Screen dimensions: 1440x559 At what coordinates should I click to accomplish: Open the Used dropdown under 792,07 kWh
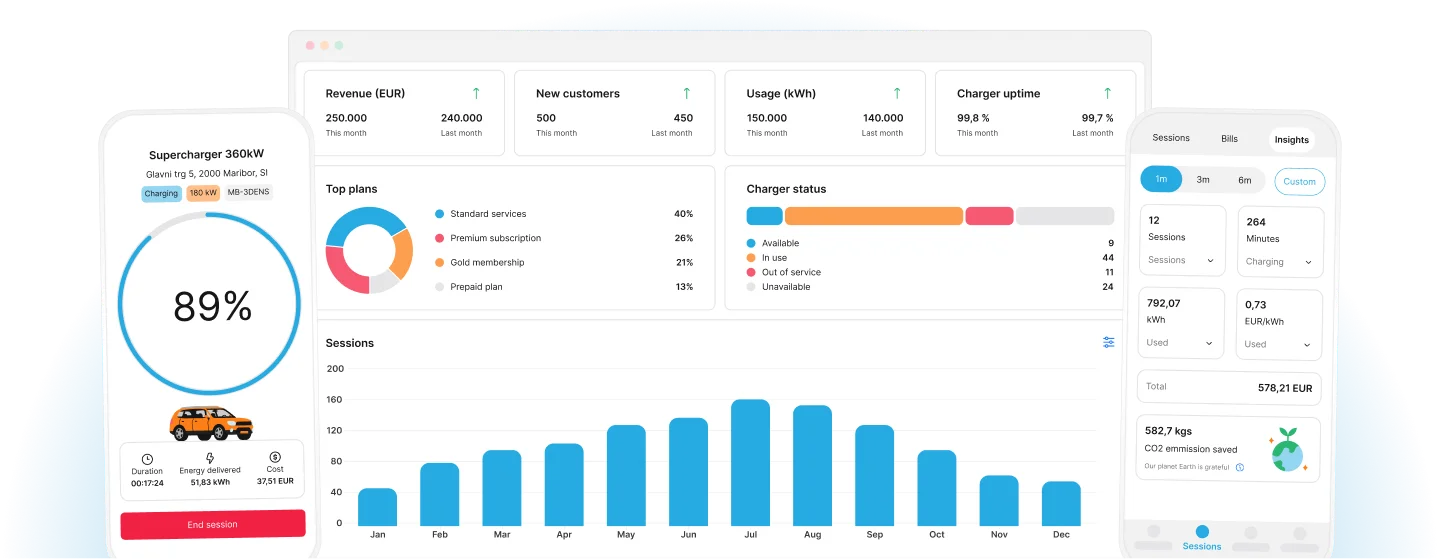coord(1181,343)
